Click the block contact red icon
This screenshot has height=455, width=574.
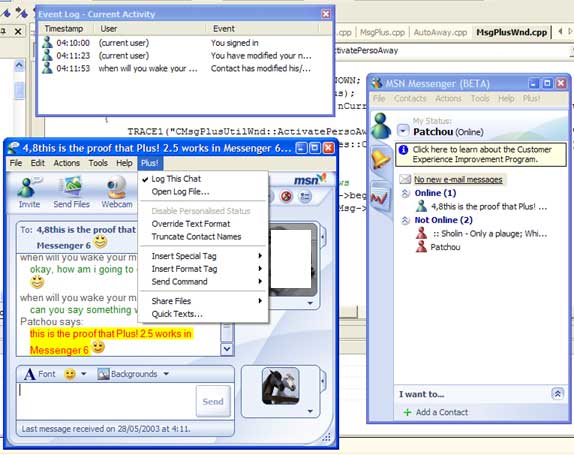click(286, 197)
